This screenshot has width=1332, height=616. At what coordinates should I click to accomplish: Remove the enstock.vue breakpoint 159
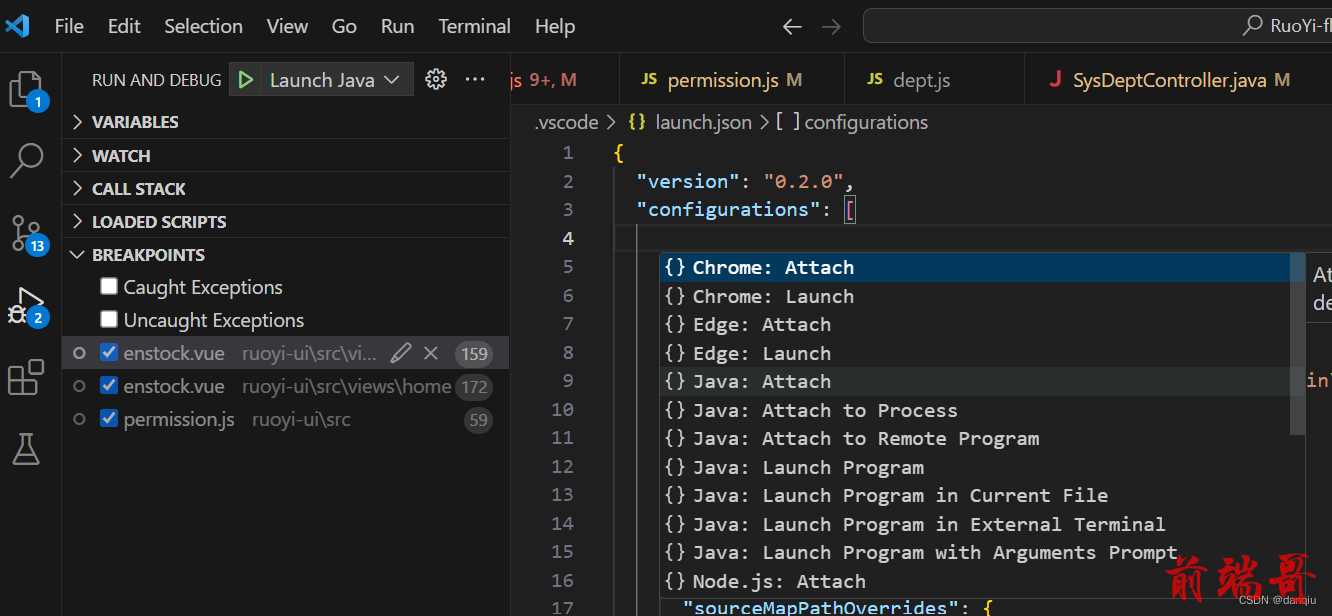431,353
